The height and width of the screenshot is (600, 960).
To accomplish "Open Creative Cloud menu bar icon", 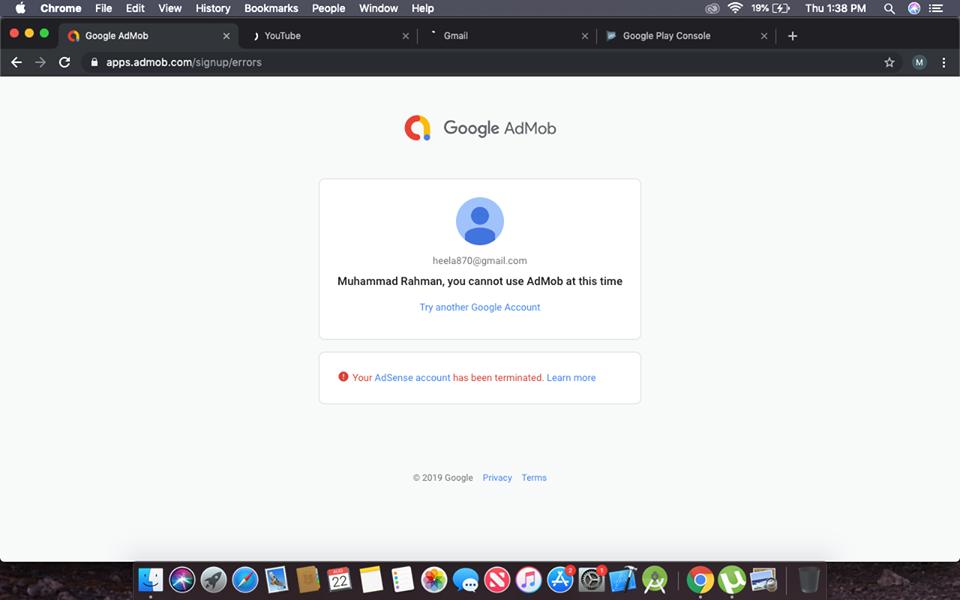I will tap(711, 9).
